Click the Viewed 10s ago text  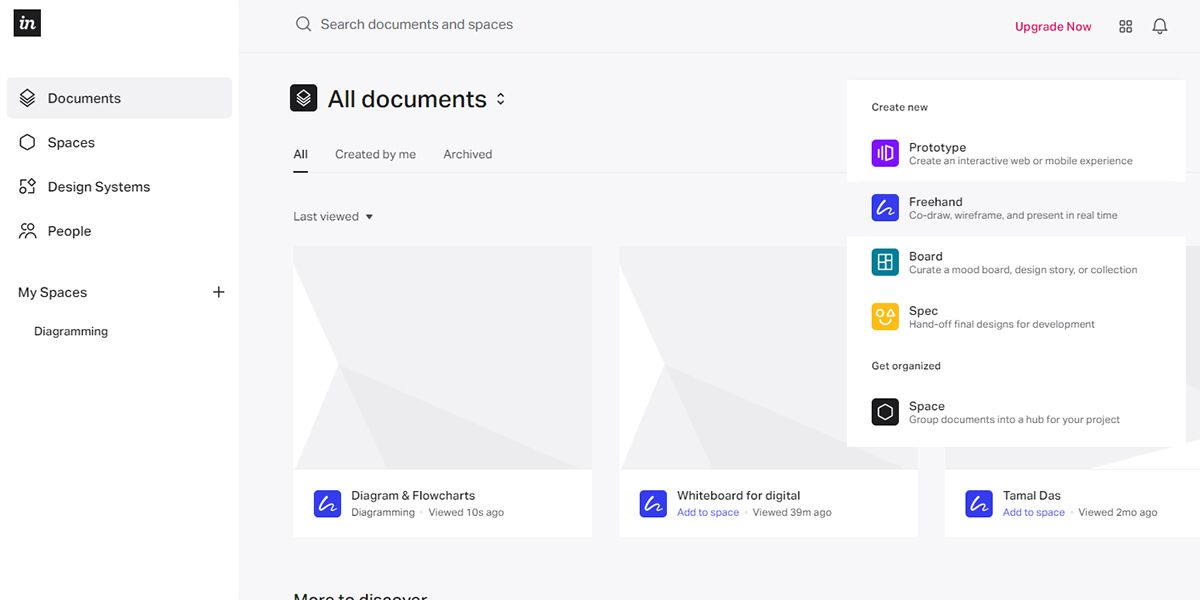click(466, 512)
